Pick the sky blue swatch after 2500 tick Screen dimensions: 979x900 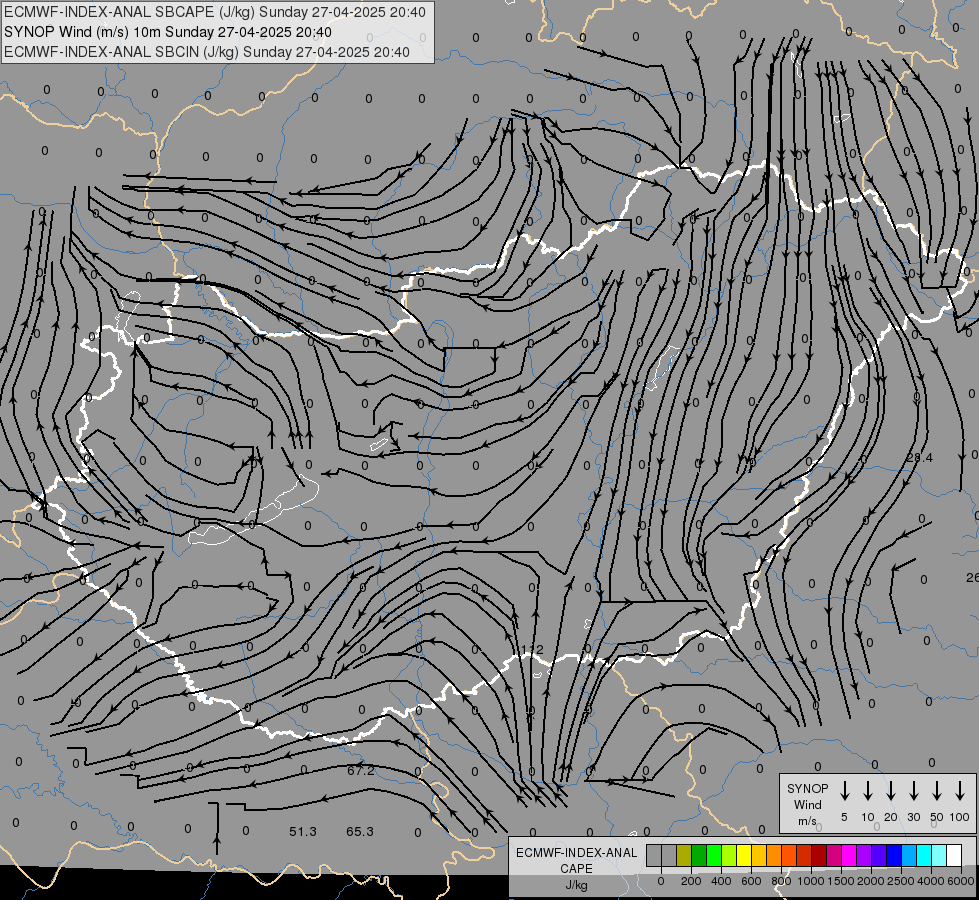[908, 855]
